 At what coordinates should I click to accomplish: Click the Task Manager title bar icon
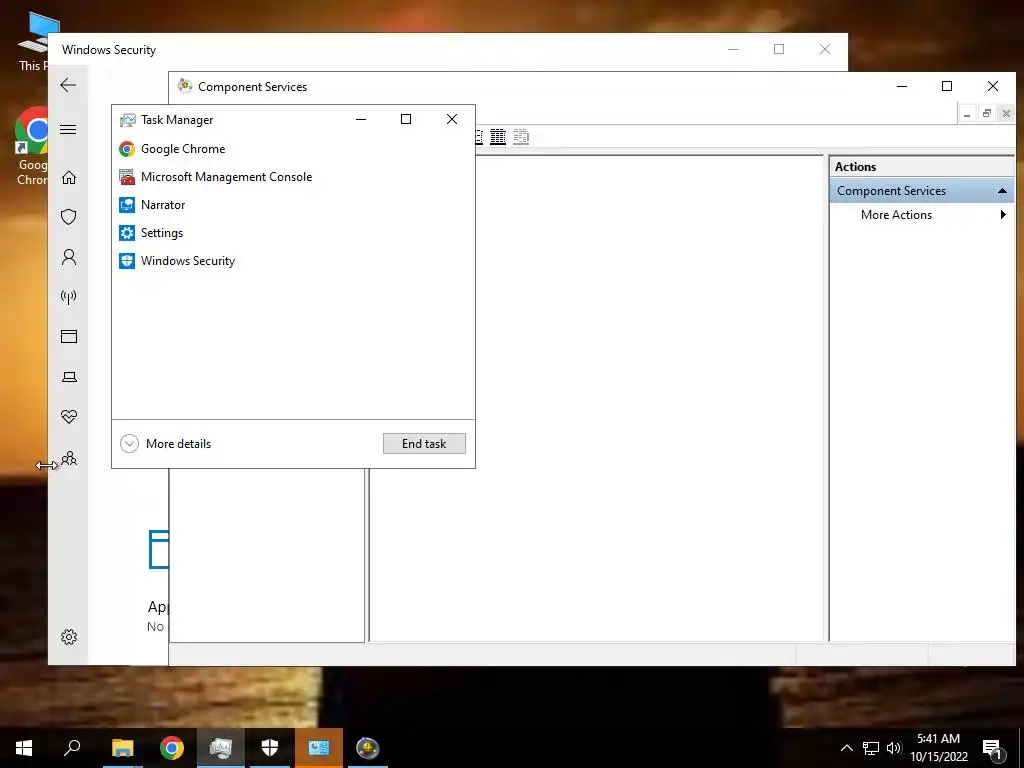pos(127,120)
